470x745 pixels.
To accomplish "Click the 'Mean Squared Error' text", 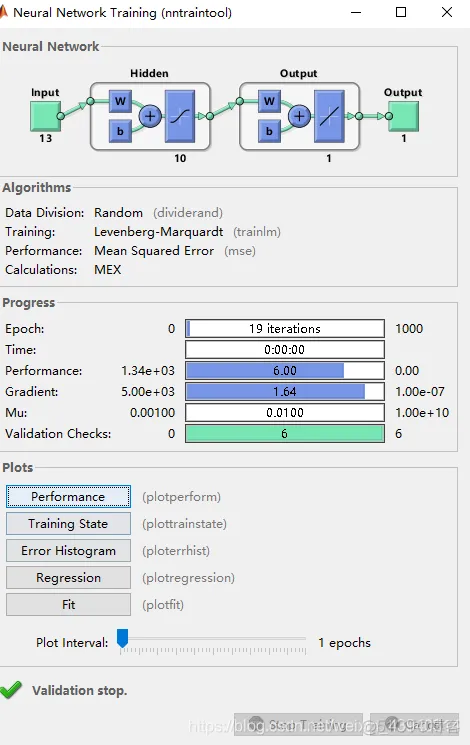I will point(154,251).
